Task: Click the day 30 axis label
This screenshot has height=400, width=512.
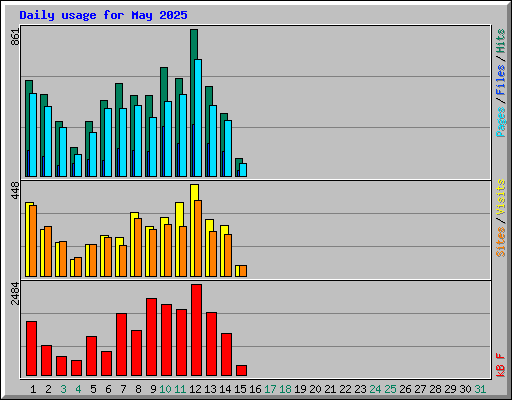Action: coord(465,389)
